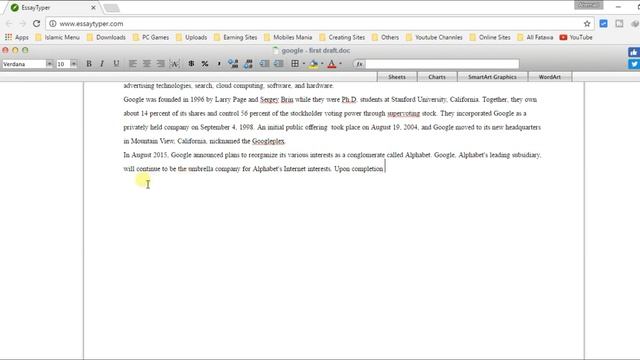Click the browser back arrow
Image resolution: width=640 pixels, height=360 pixels.
[x=9, y=24]
